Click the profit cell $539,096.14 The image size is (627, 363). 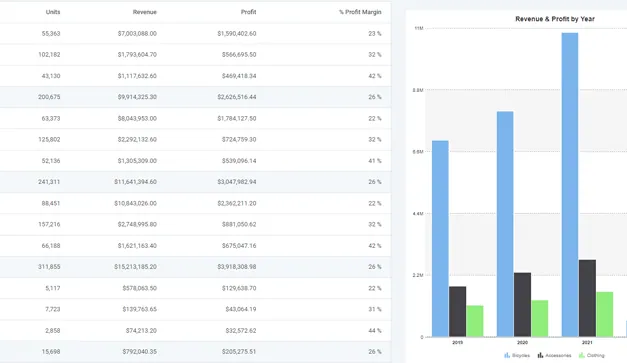click(x=239, y=161)
